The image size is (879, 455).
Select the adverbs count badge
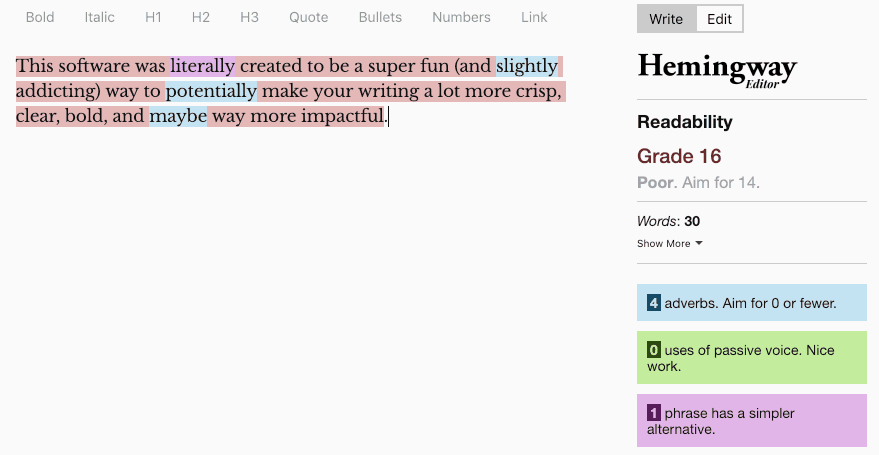pyautogui.click(x=653, y=303)
